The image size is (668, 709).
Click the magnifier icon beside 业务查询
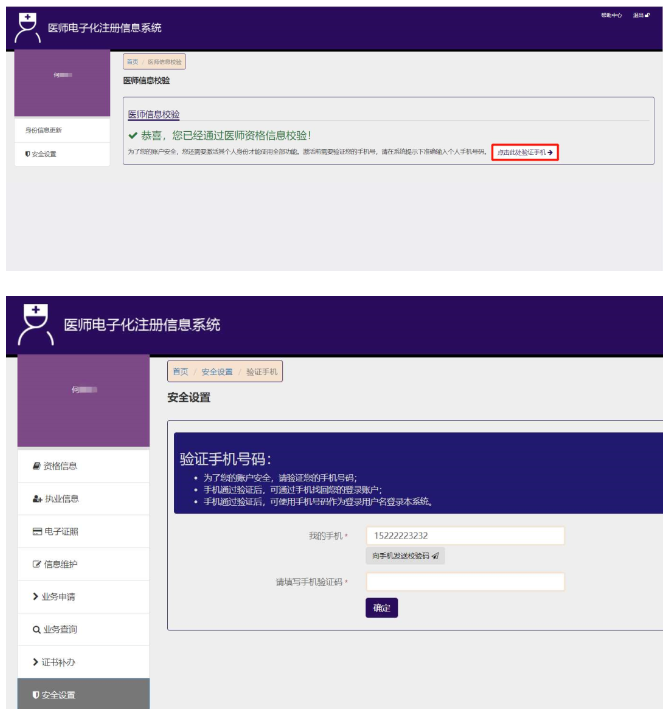click(37, 630)
